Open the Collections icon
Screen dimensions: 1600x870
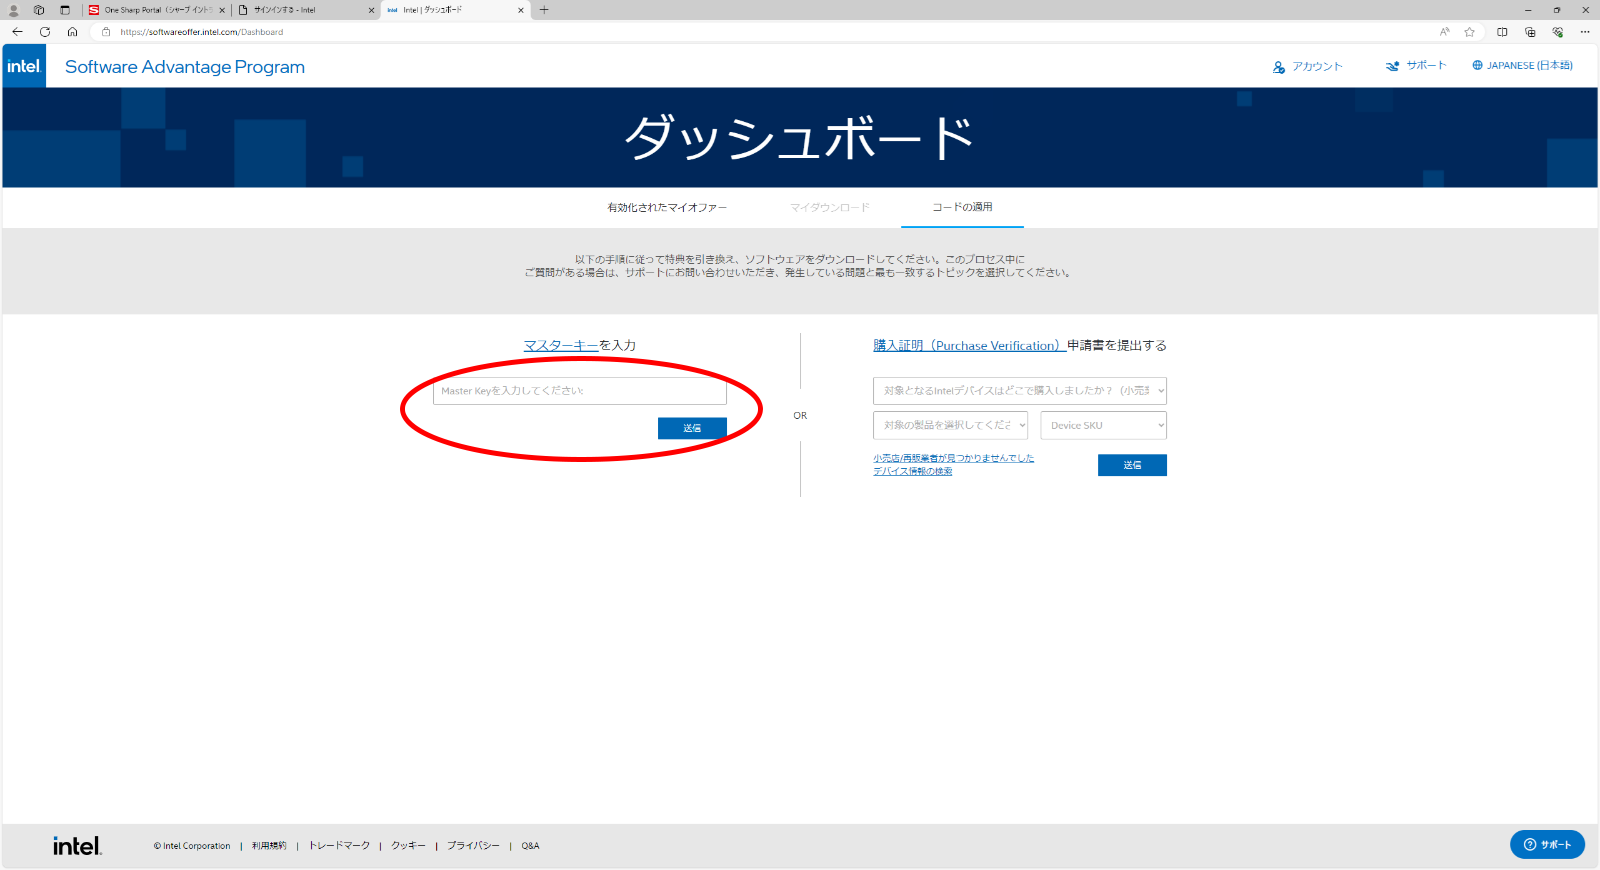1530,32
